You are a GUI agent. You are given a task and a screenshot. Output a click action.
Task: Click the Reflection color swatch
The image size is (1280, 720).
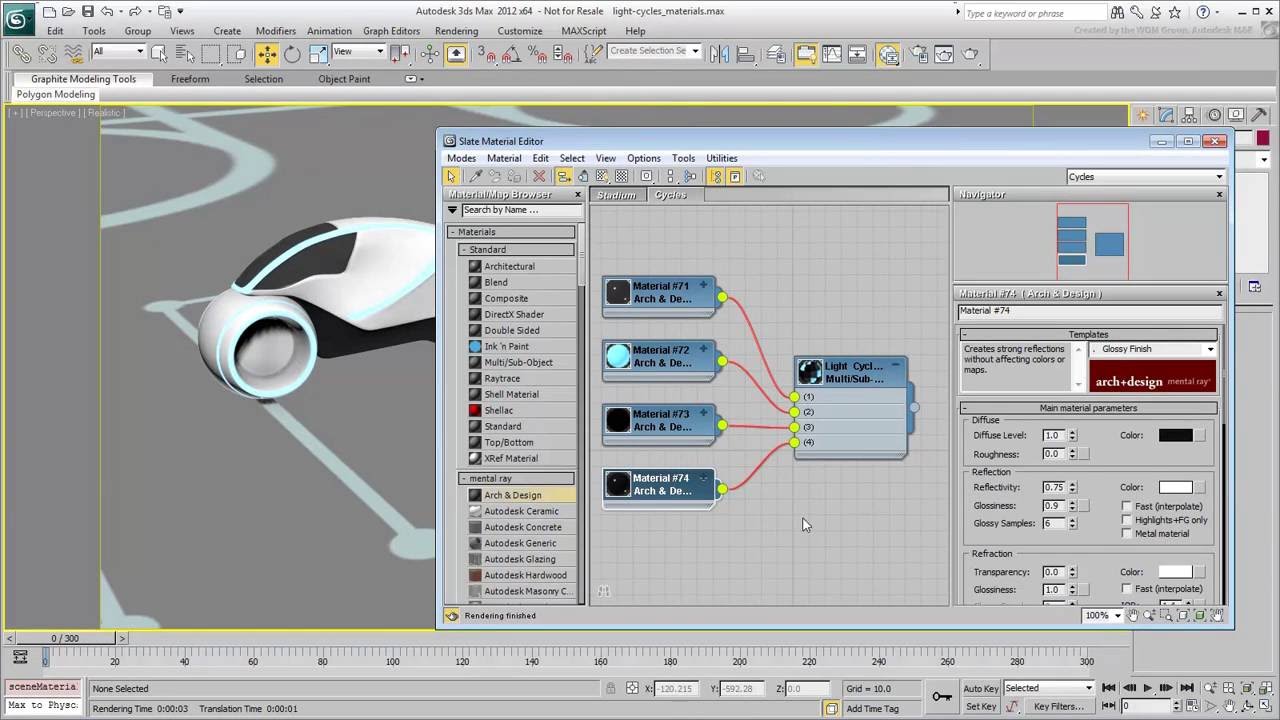(1175, 487)
